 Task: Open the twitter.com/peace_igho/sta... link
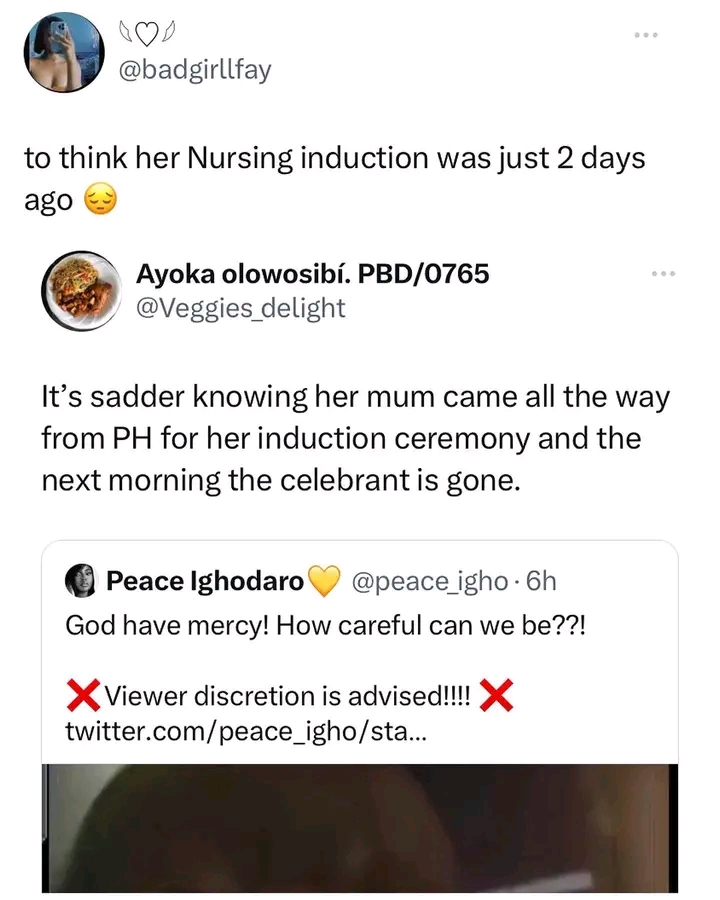tap(245, 731)
